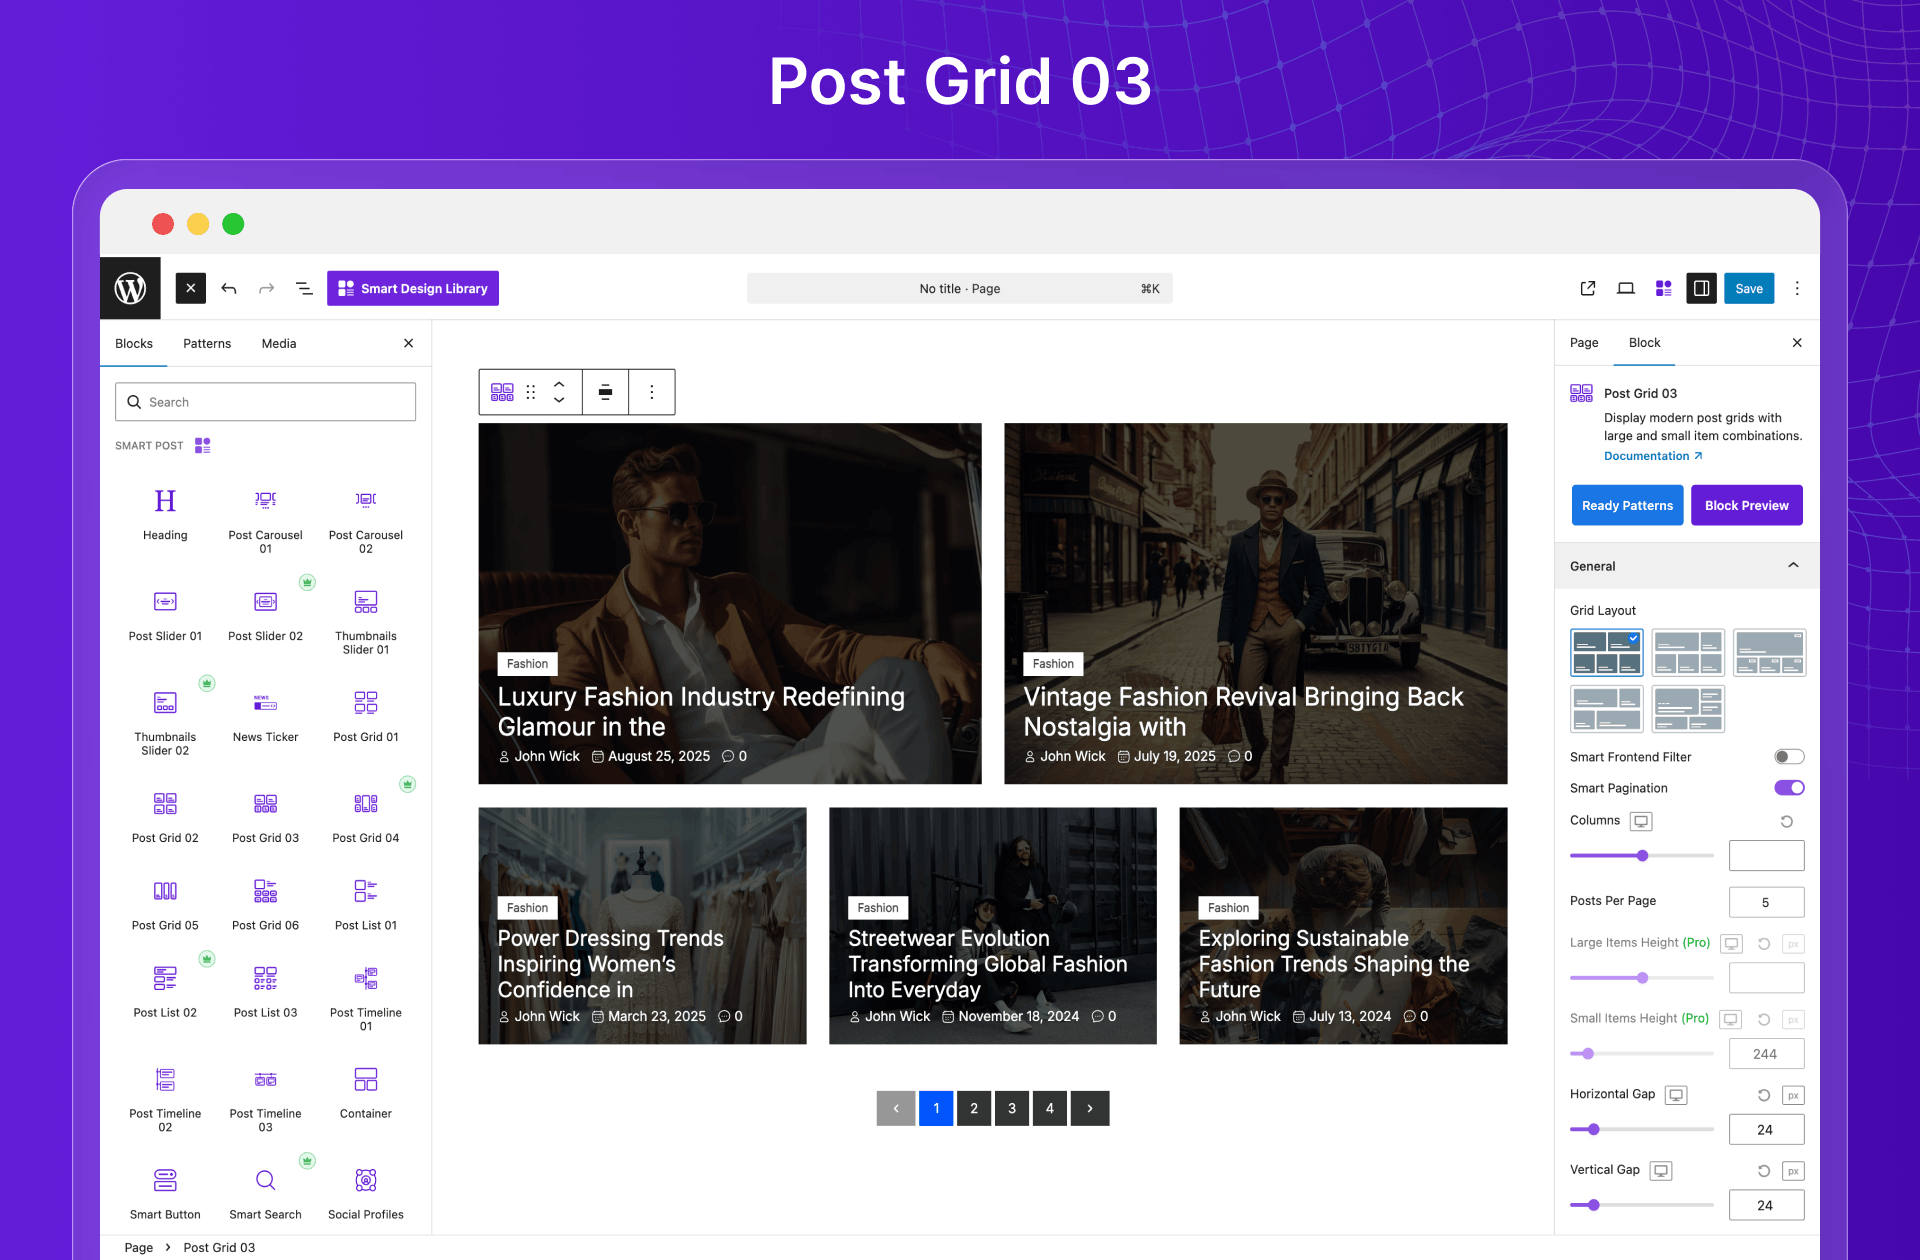Toggle the settings sidebar panel icon
Image resolution: width=1920 pixels, height=1260 pixels.
pyautogui.click(x=1701, y=288)
